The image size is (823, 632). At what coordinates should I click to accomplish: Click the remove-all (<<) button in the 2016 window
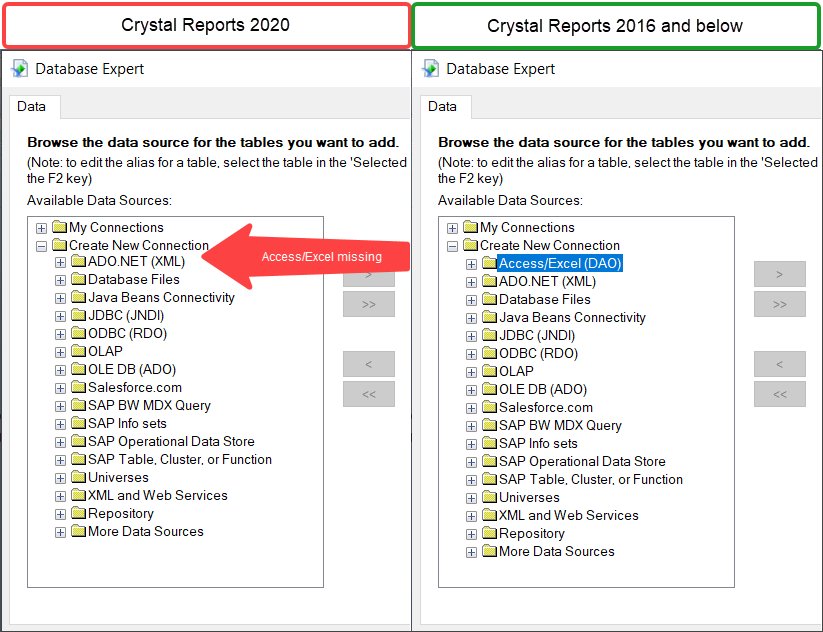[780, 394]
